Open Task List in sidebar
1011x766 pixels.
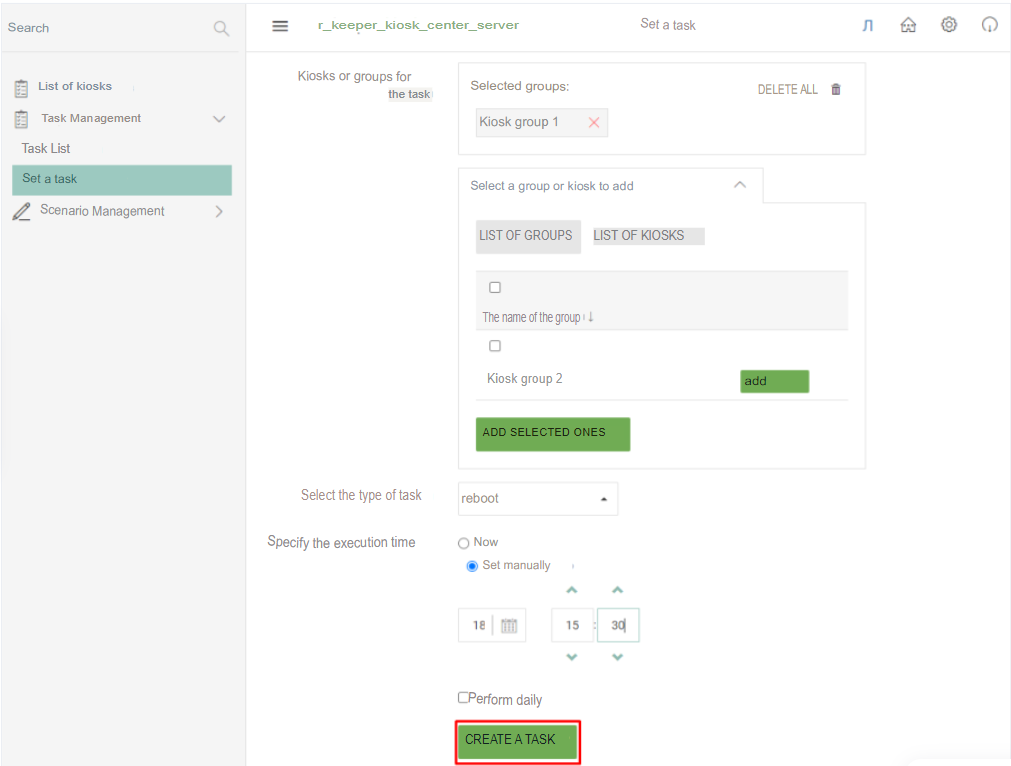point(46,148)
